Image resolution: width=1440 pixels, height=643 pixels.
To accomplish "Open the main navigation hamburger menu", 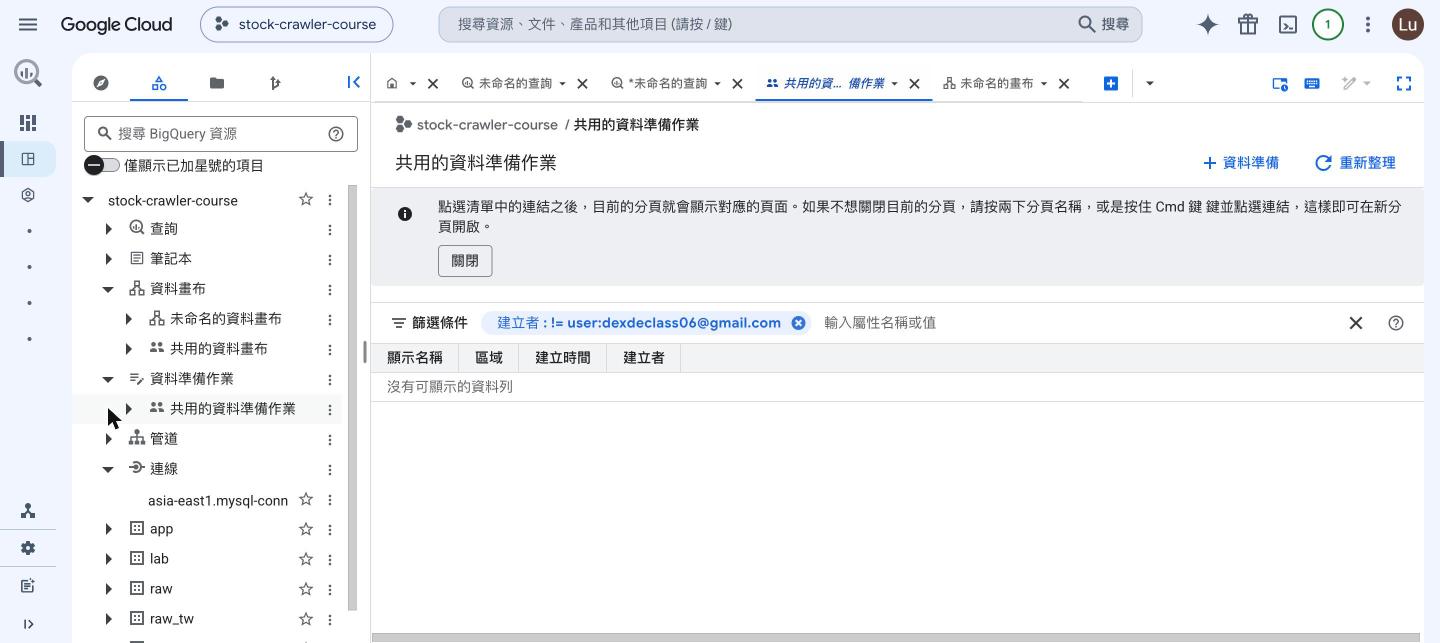I will 28,24.
